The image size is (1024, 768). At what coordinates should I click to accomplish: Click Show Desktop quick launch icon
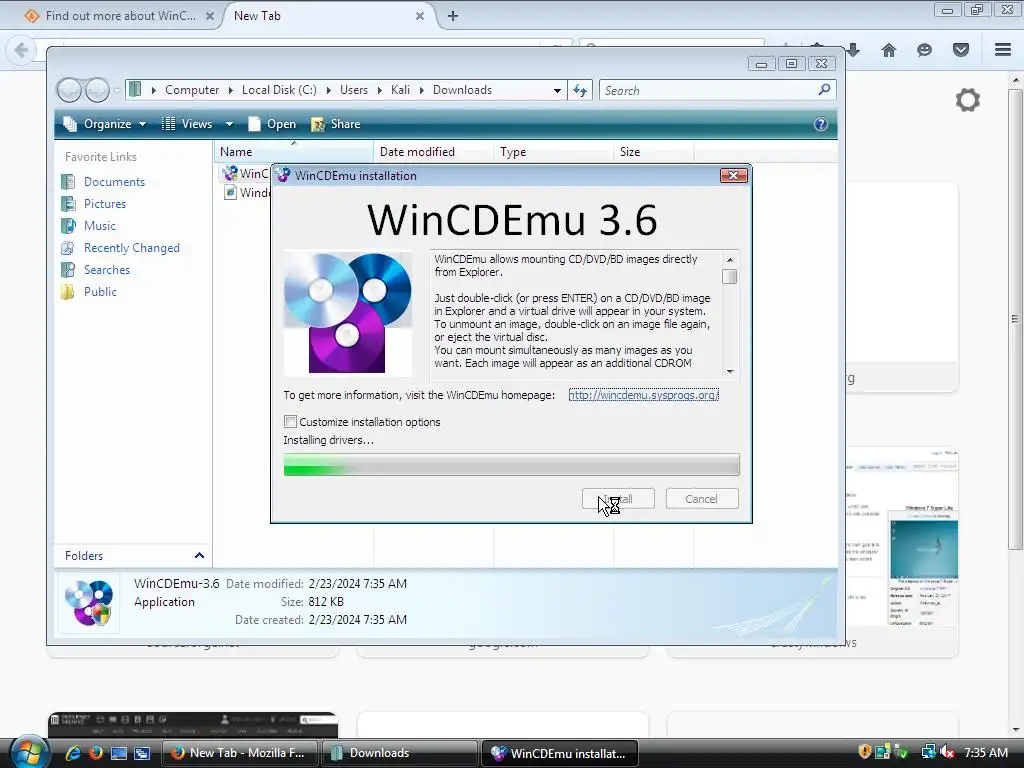coord(118,752)
